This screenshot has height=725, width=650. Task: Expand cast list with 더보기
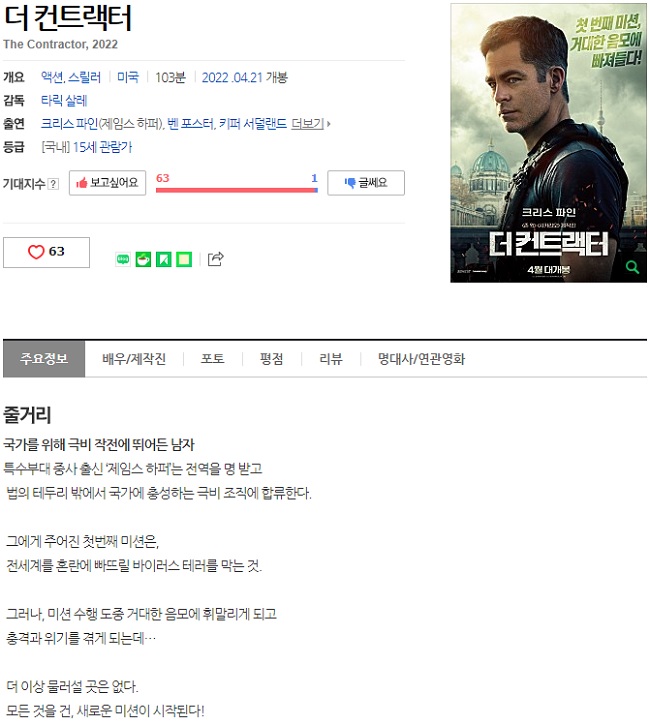tap(310, 124)
